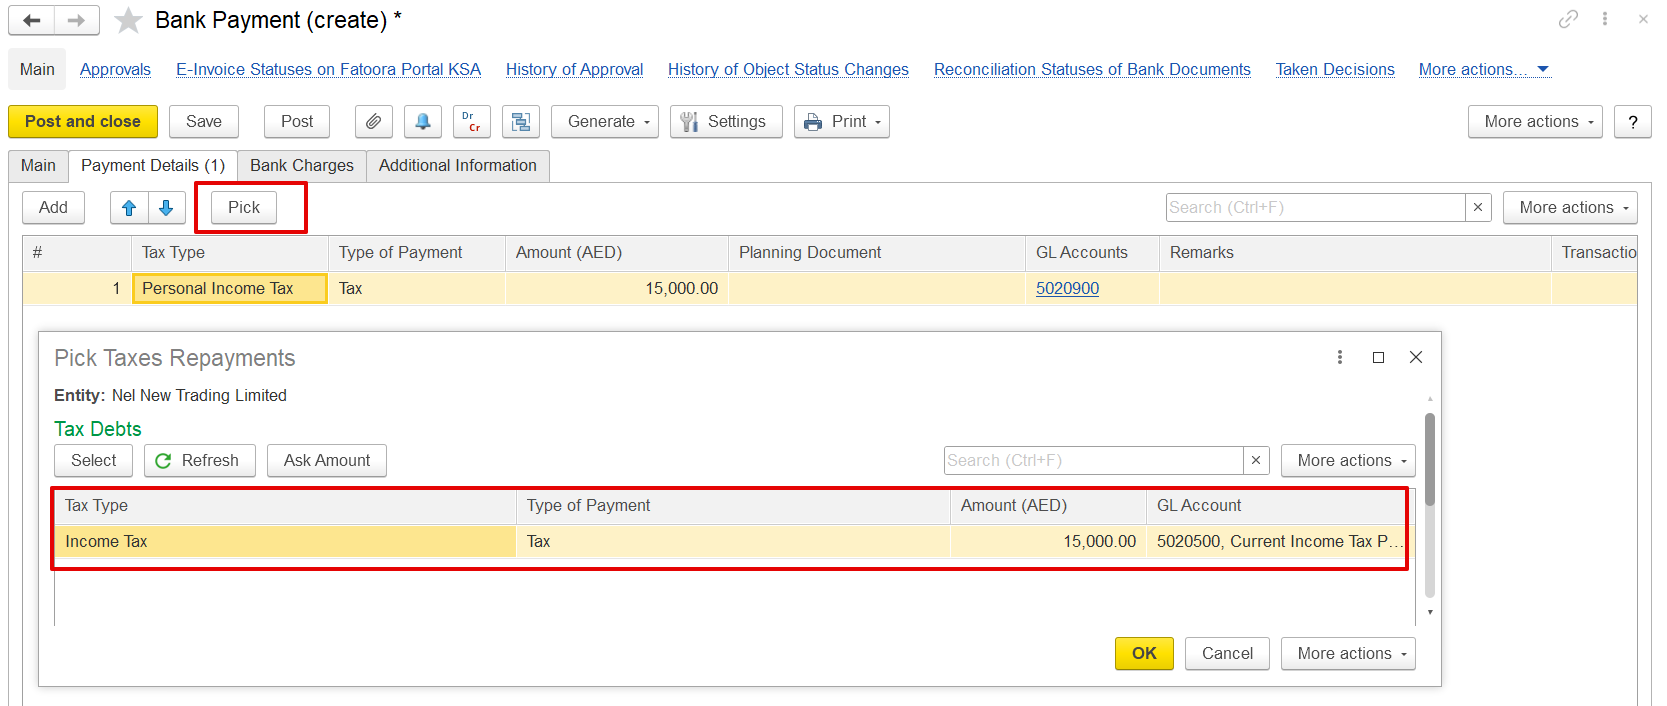
Task: Expand the Print dropdown menu
Action: tap(841, 122)
